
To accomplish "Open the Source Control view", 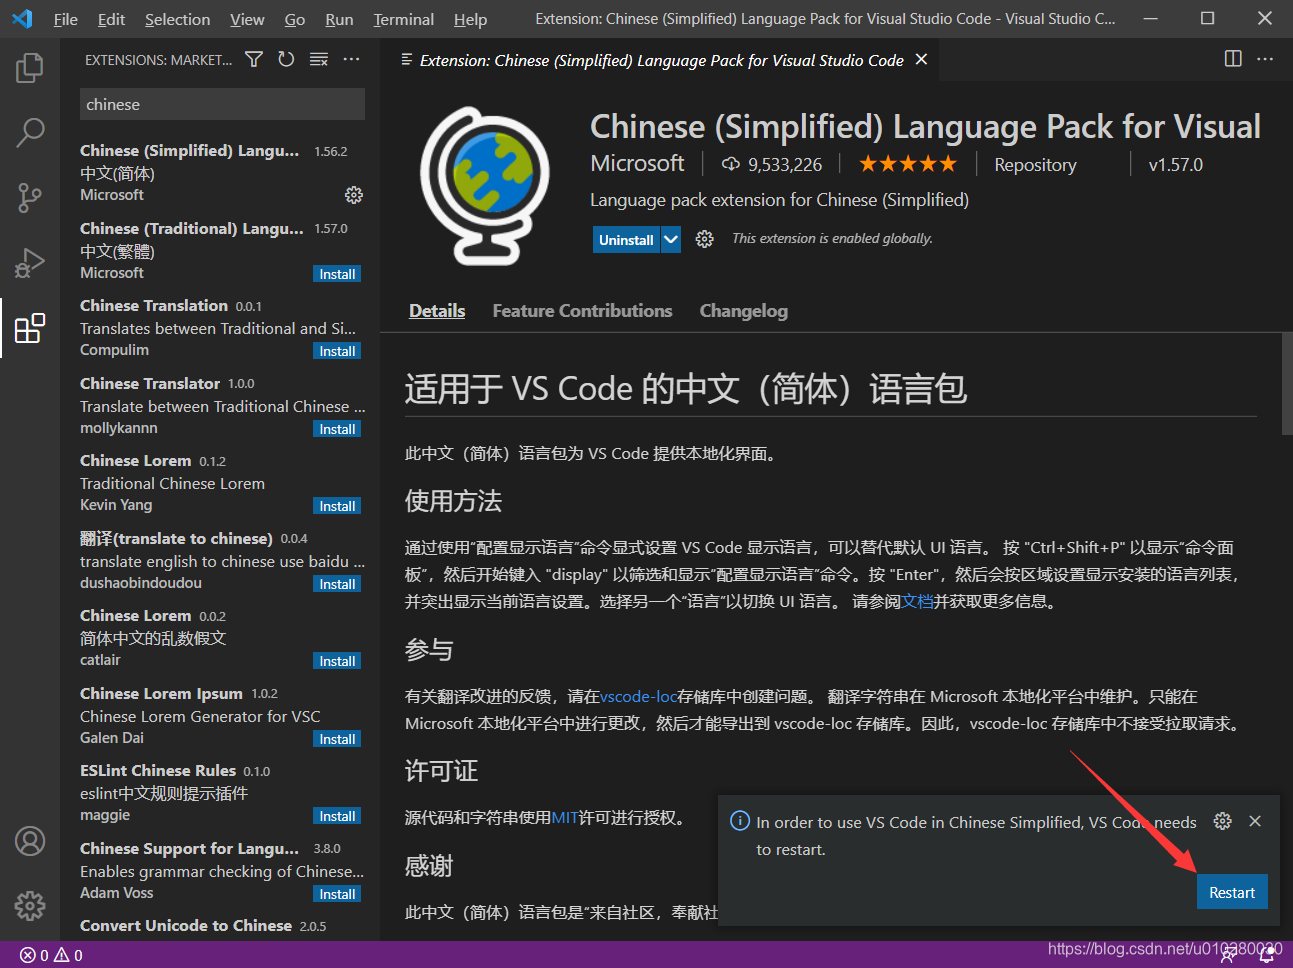I will (30, 197).
